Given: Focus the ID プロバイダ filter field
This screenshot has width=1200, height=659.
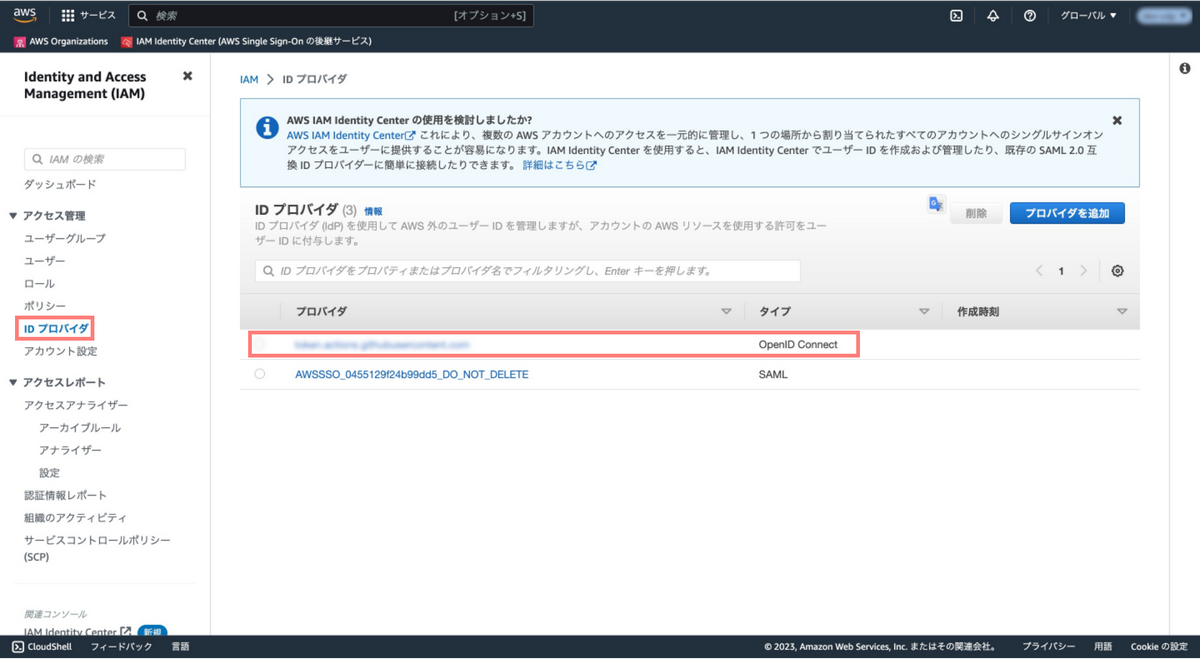Looking at the screenshot, I should click(x=528, y=271).
